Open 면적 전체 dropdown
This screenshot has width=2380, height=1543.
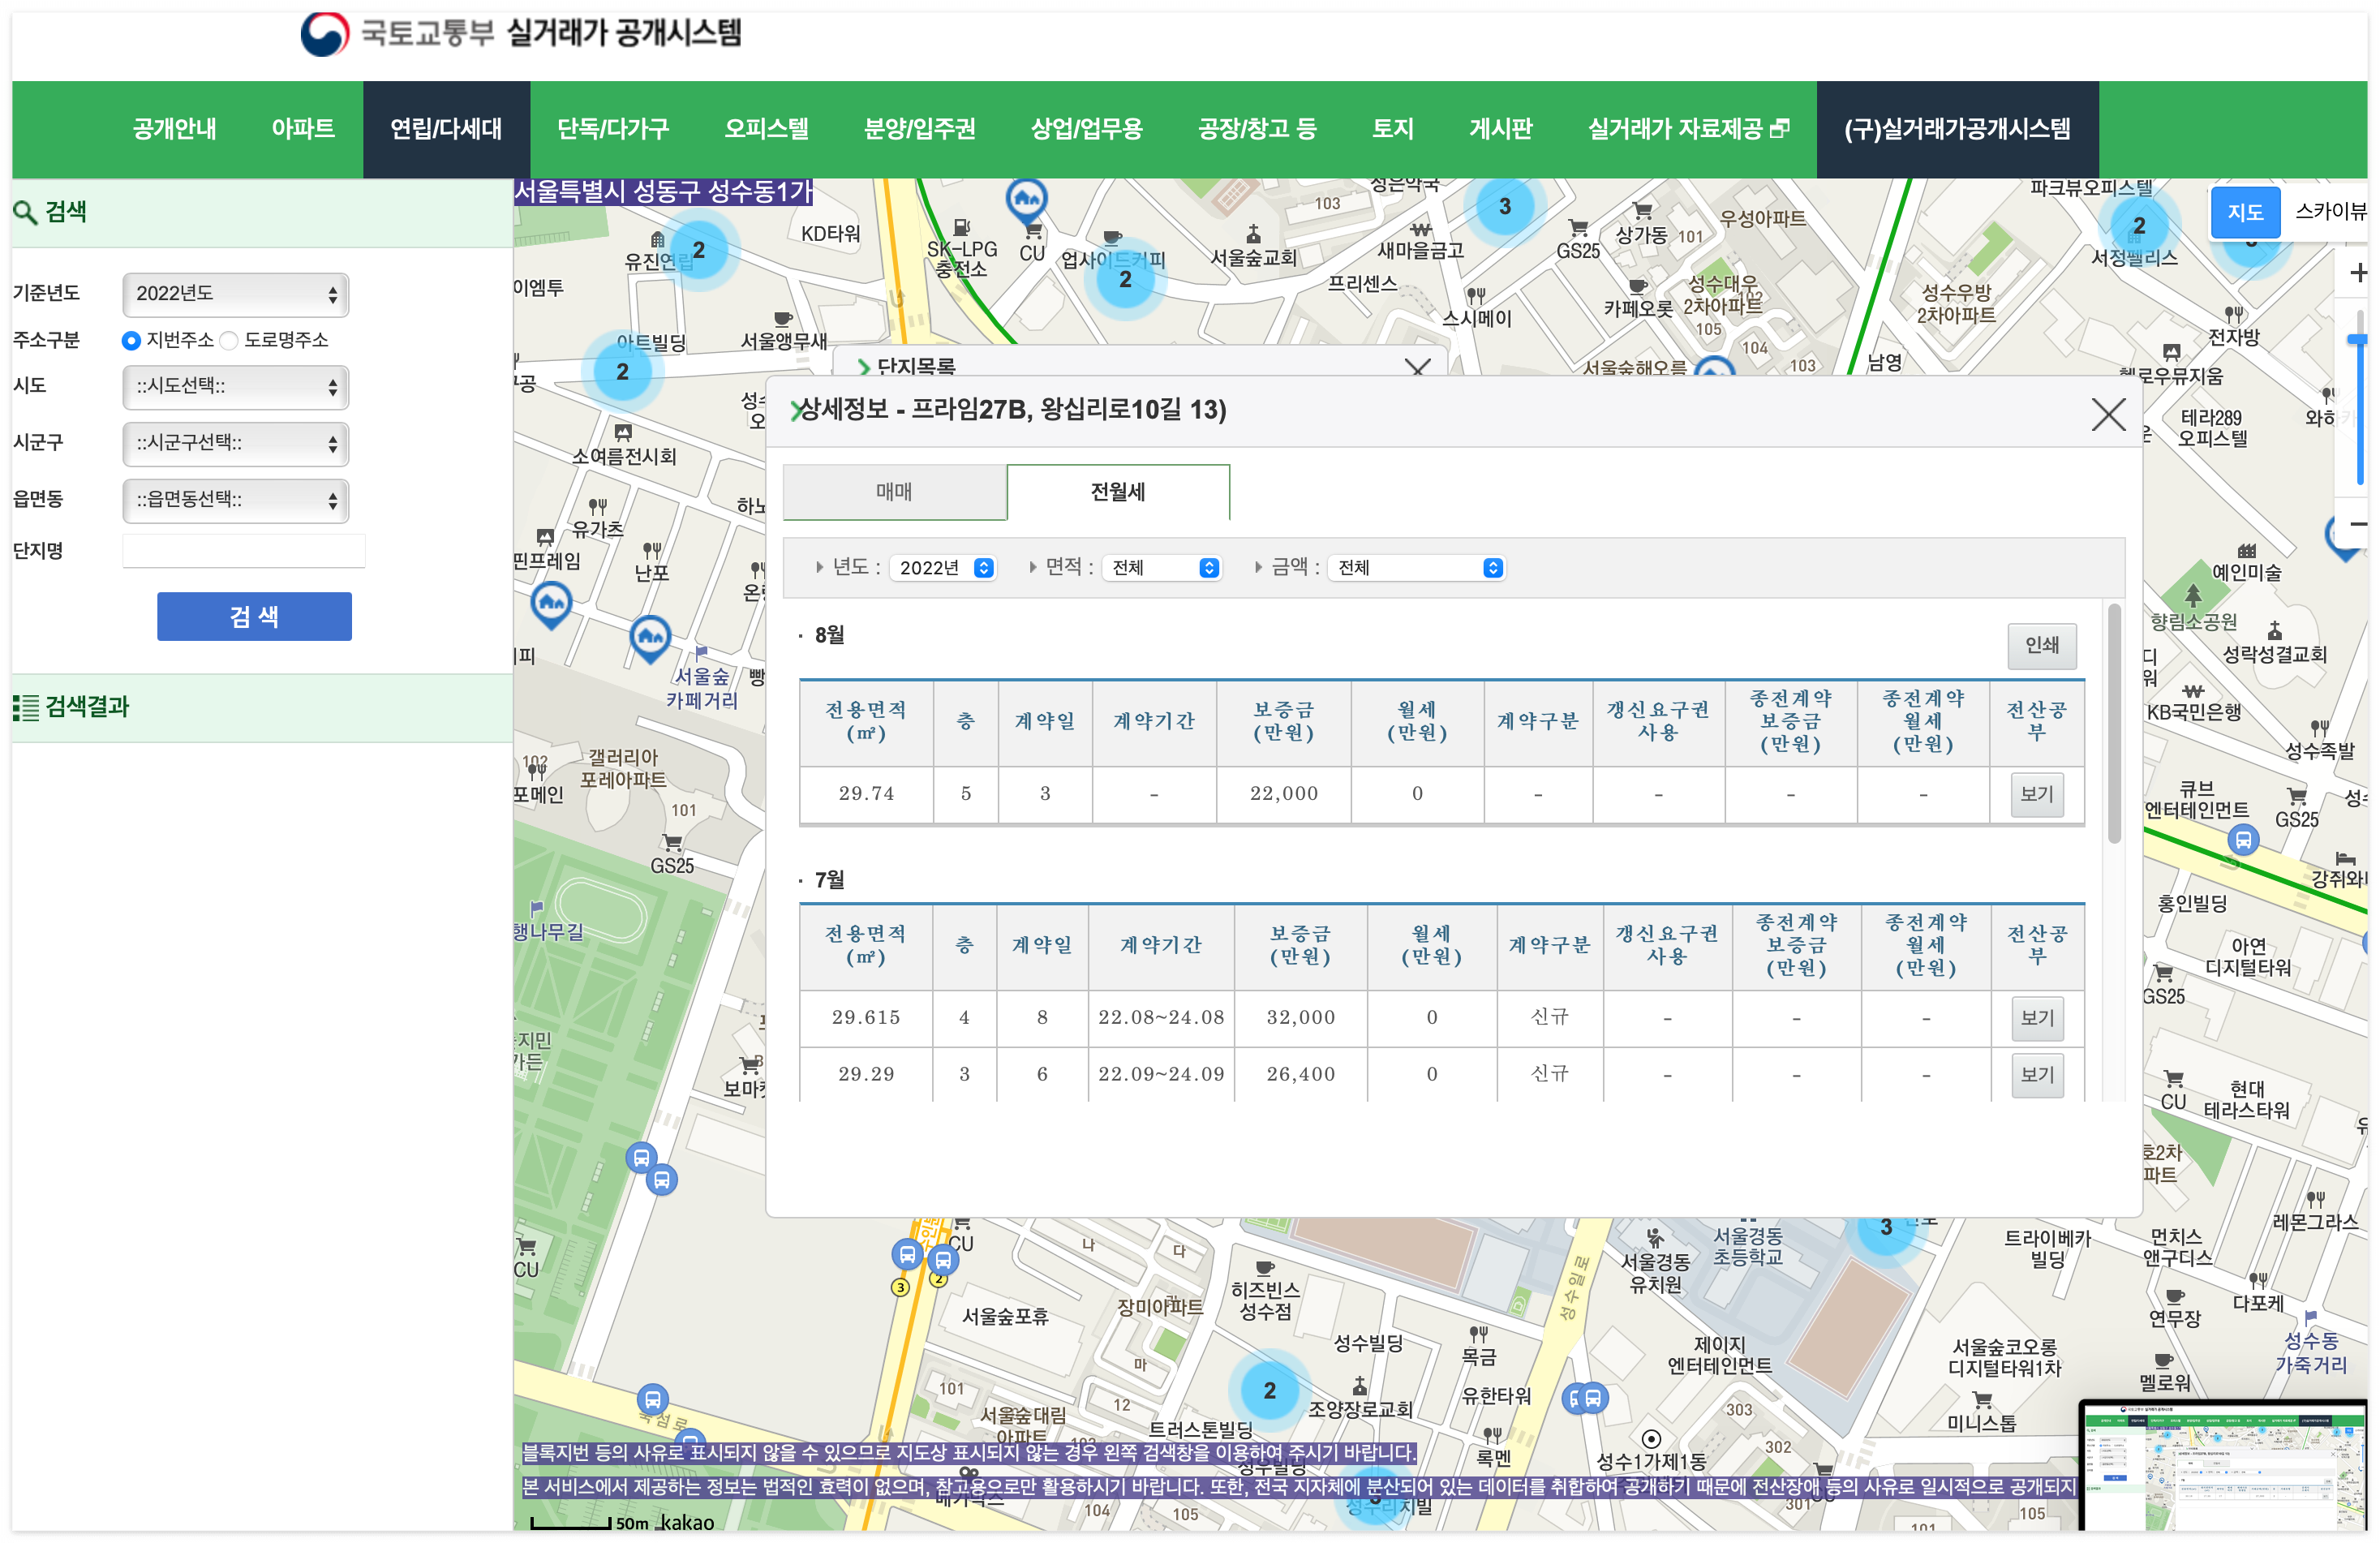[x=1162, y=568]
